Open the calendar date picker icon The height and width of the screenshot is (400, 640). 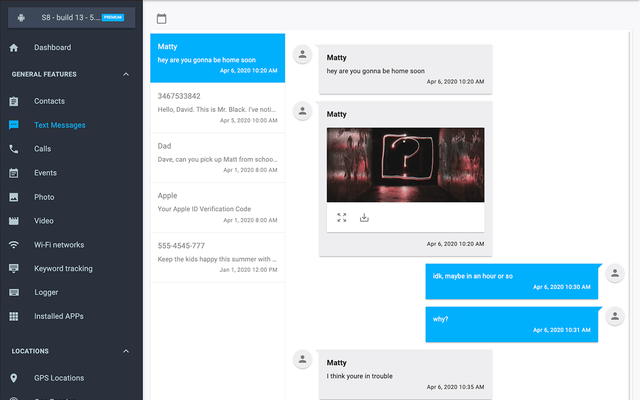coord(162,18)
